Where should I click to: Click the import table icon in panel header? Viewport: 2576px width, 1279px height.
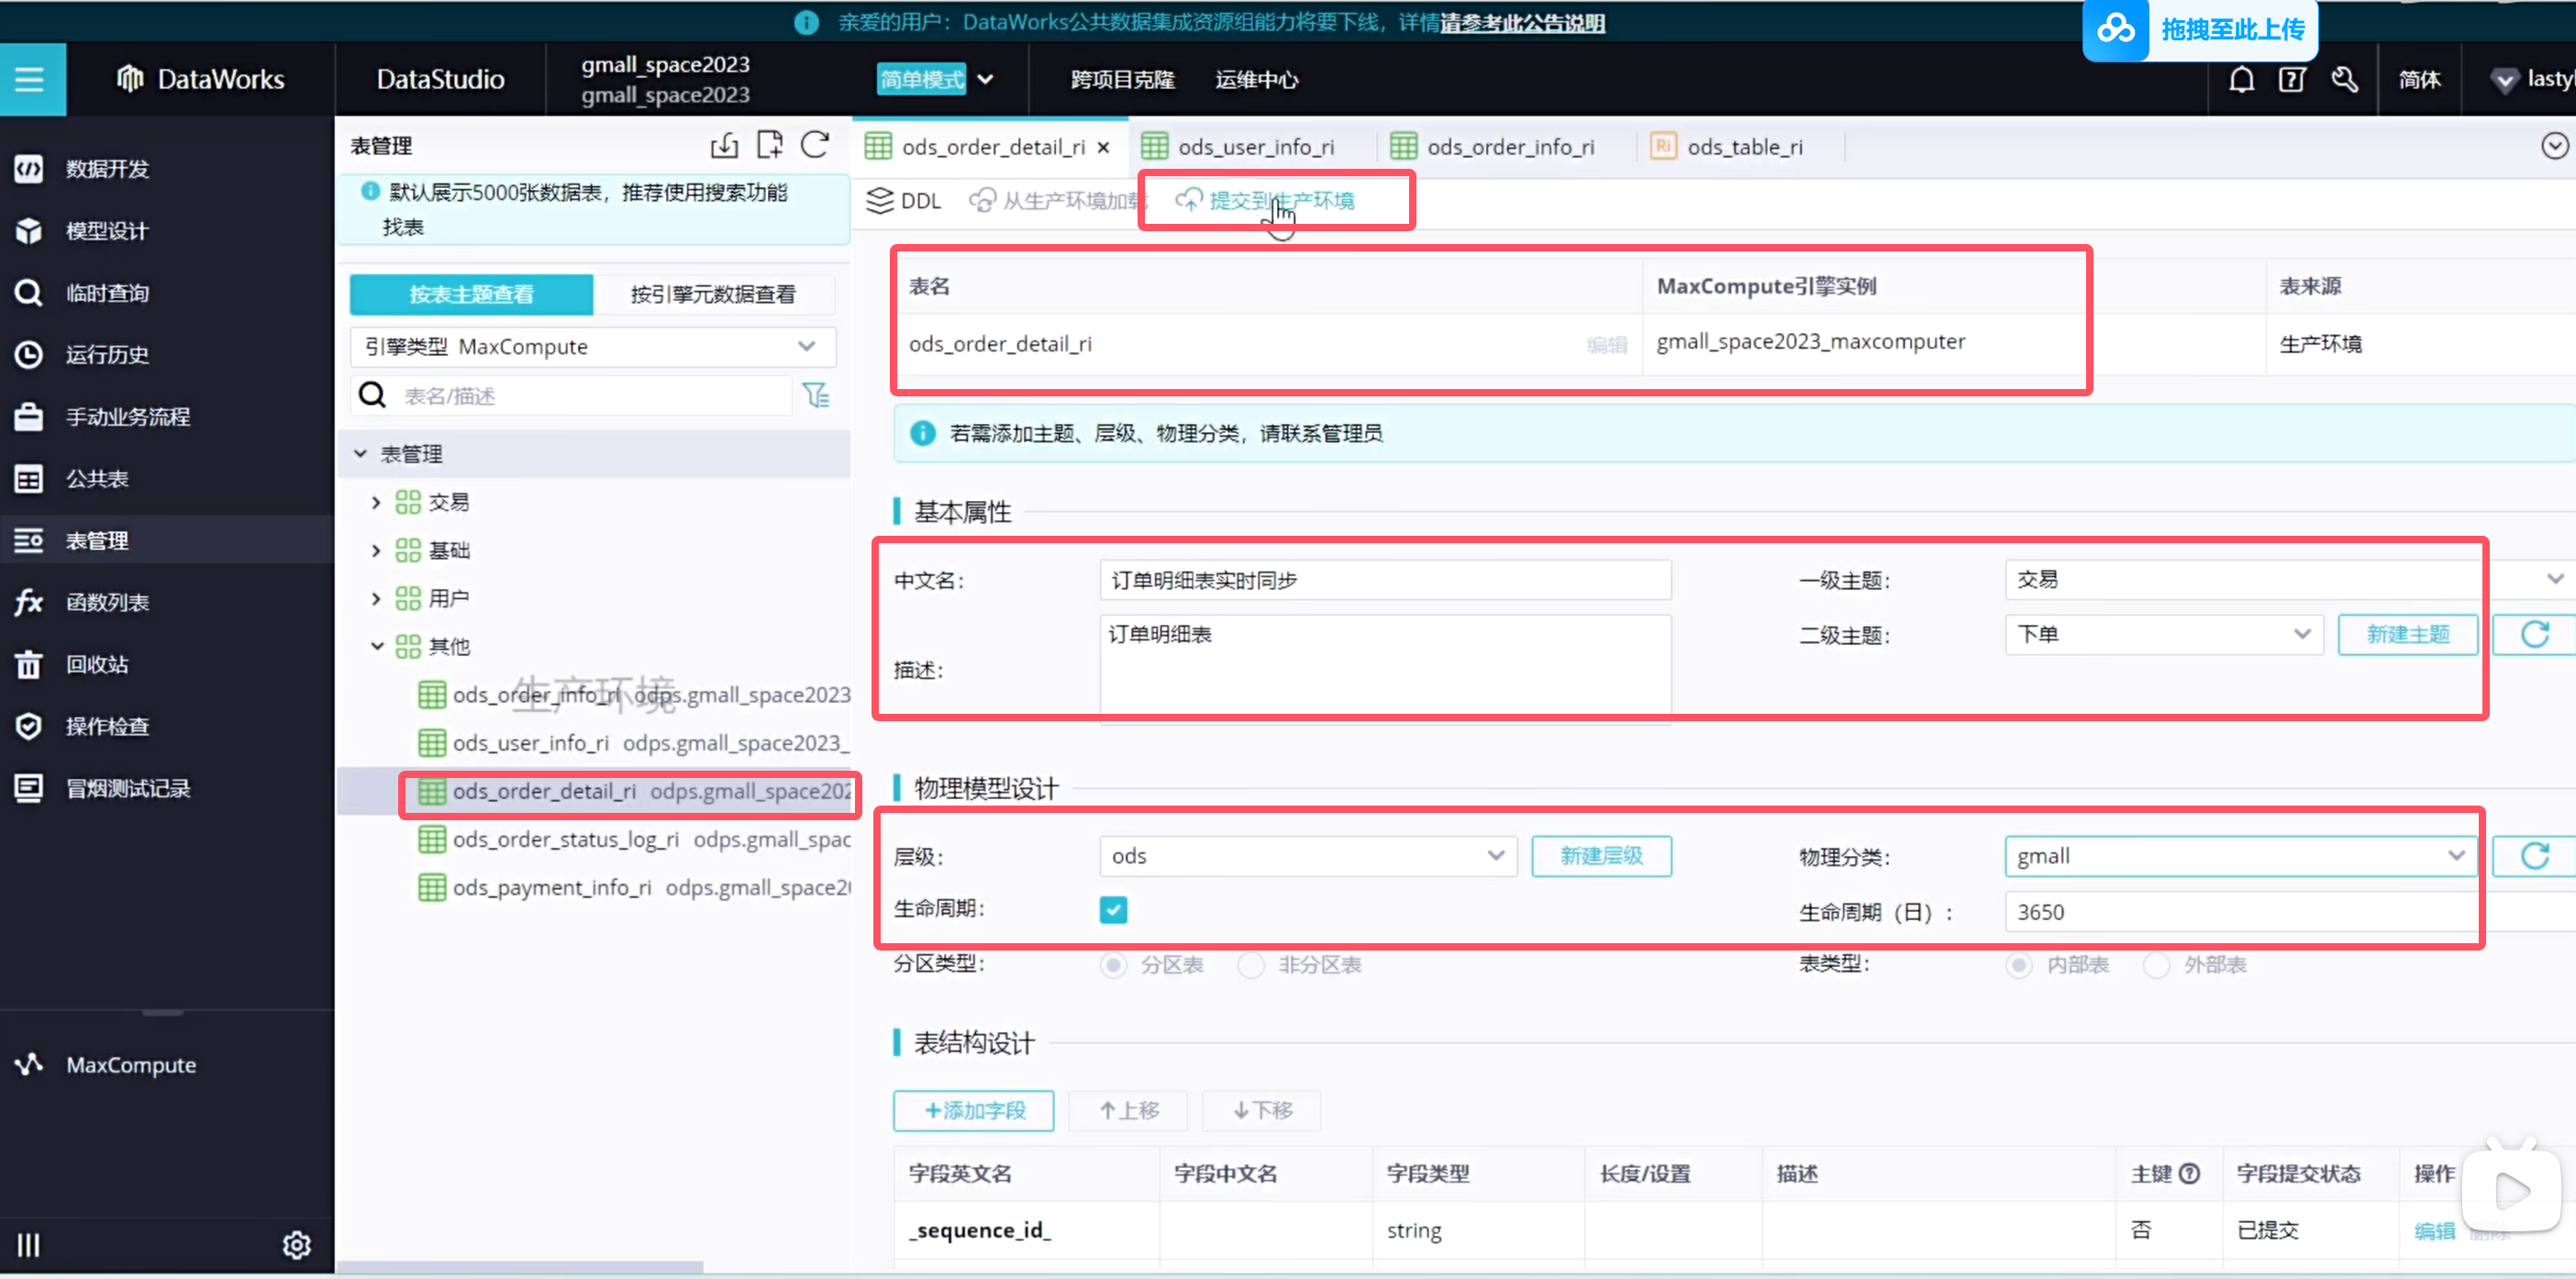click(x=724, y=146)
